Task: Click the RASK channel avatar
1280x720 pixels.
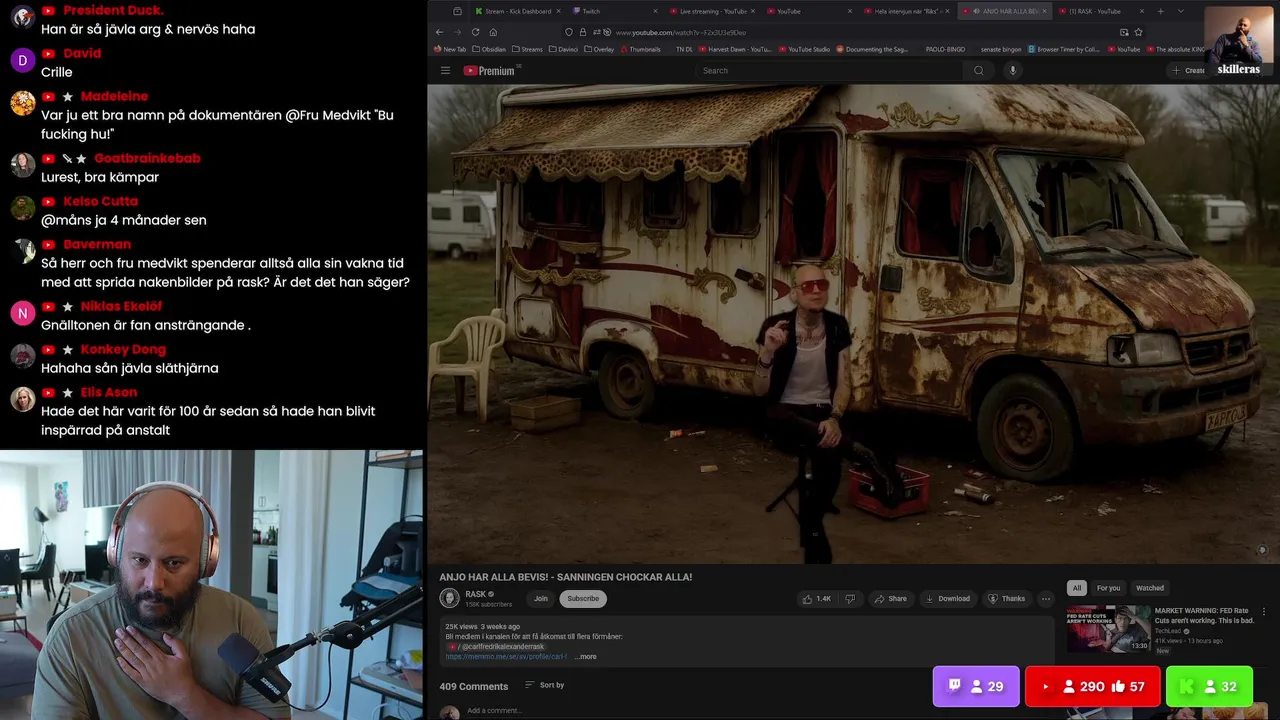Action: tap(450, 598)
